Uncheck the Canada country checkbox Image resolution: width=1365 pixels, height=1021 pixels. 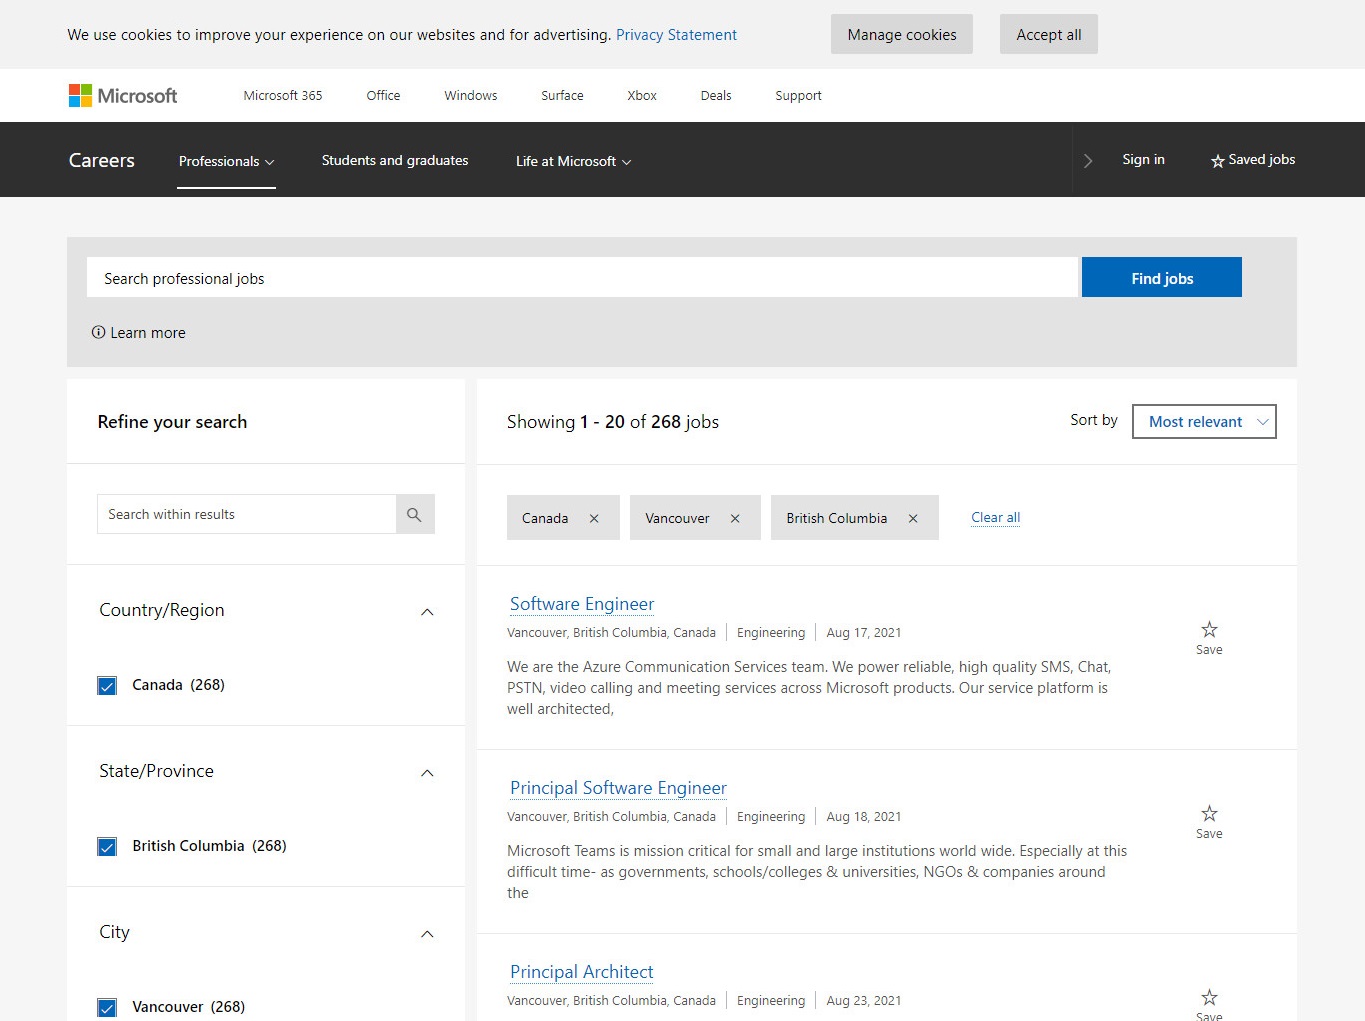tap(107, 686)
